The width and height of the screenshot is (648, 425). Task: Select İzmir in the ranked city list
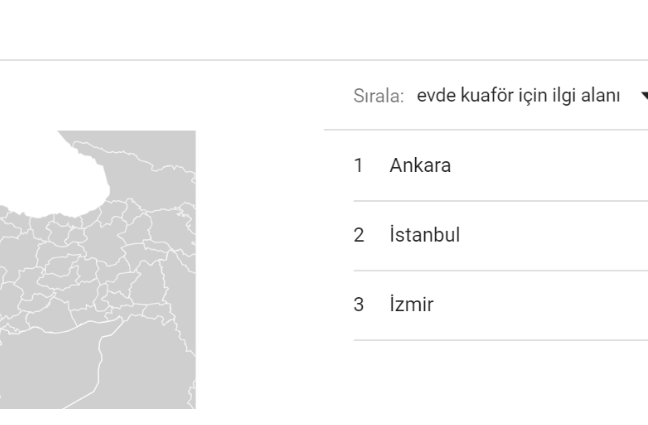(412, 304)
